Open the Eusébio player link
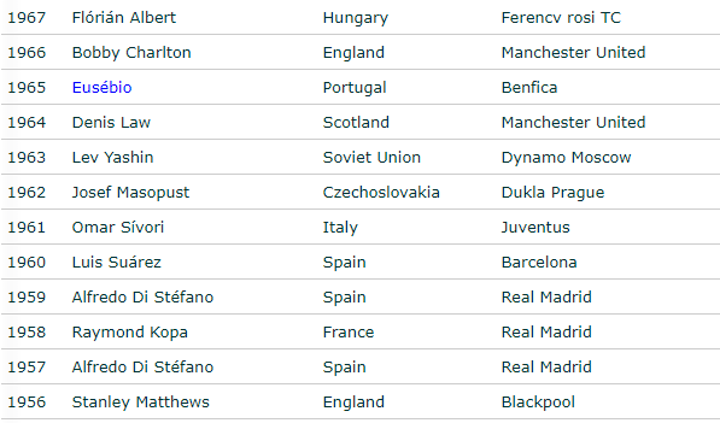The height and width of the screenshot is (423, 720). coord(102,88)
